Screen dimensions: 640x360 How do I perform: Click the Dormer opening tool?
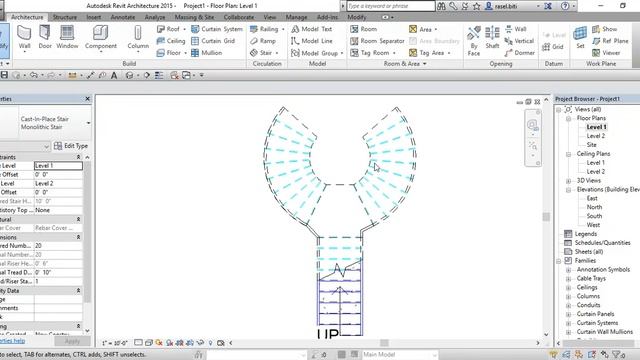pos(520,53)
